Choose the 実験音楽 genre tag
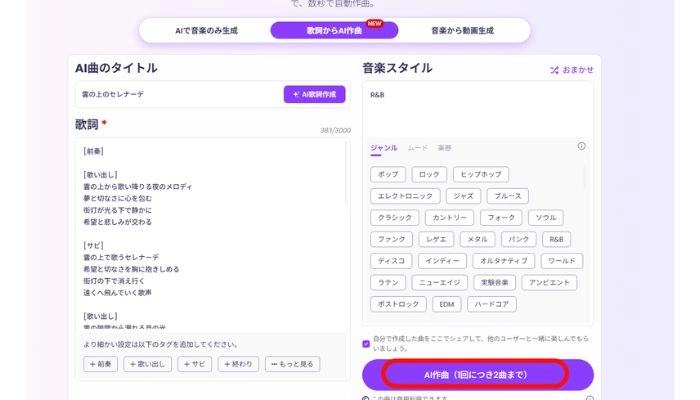Viewport: 700px width, 400px height. tap(494, 283)
